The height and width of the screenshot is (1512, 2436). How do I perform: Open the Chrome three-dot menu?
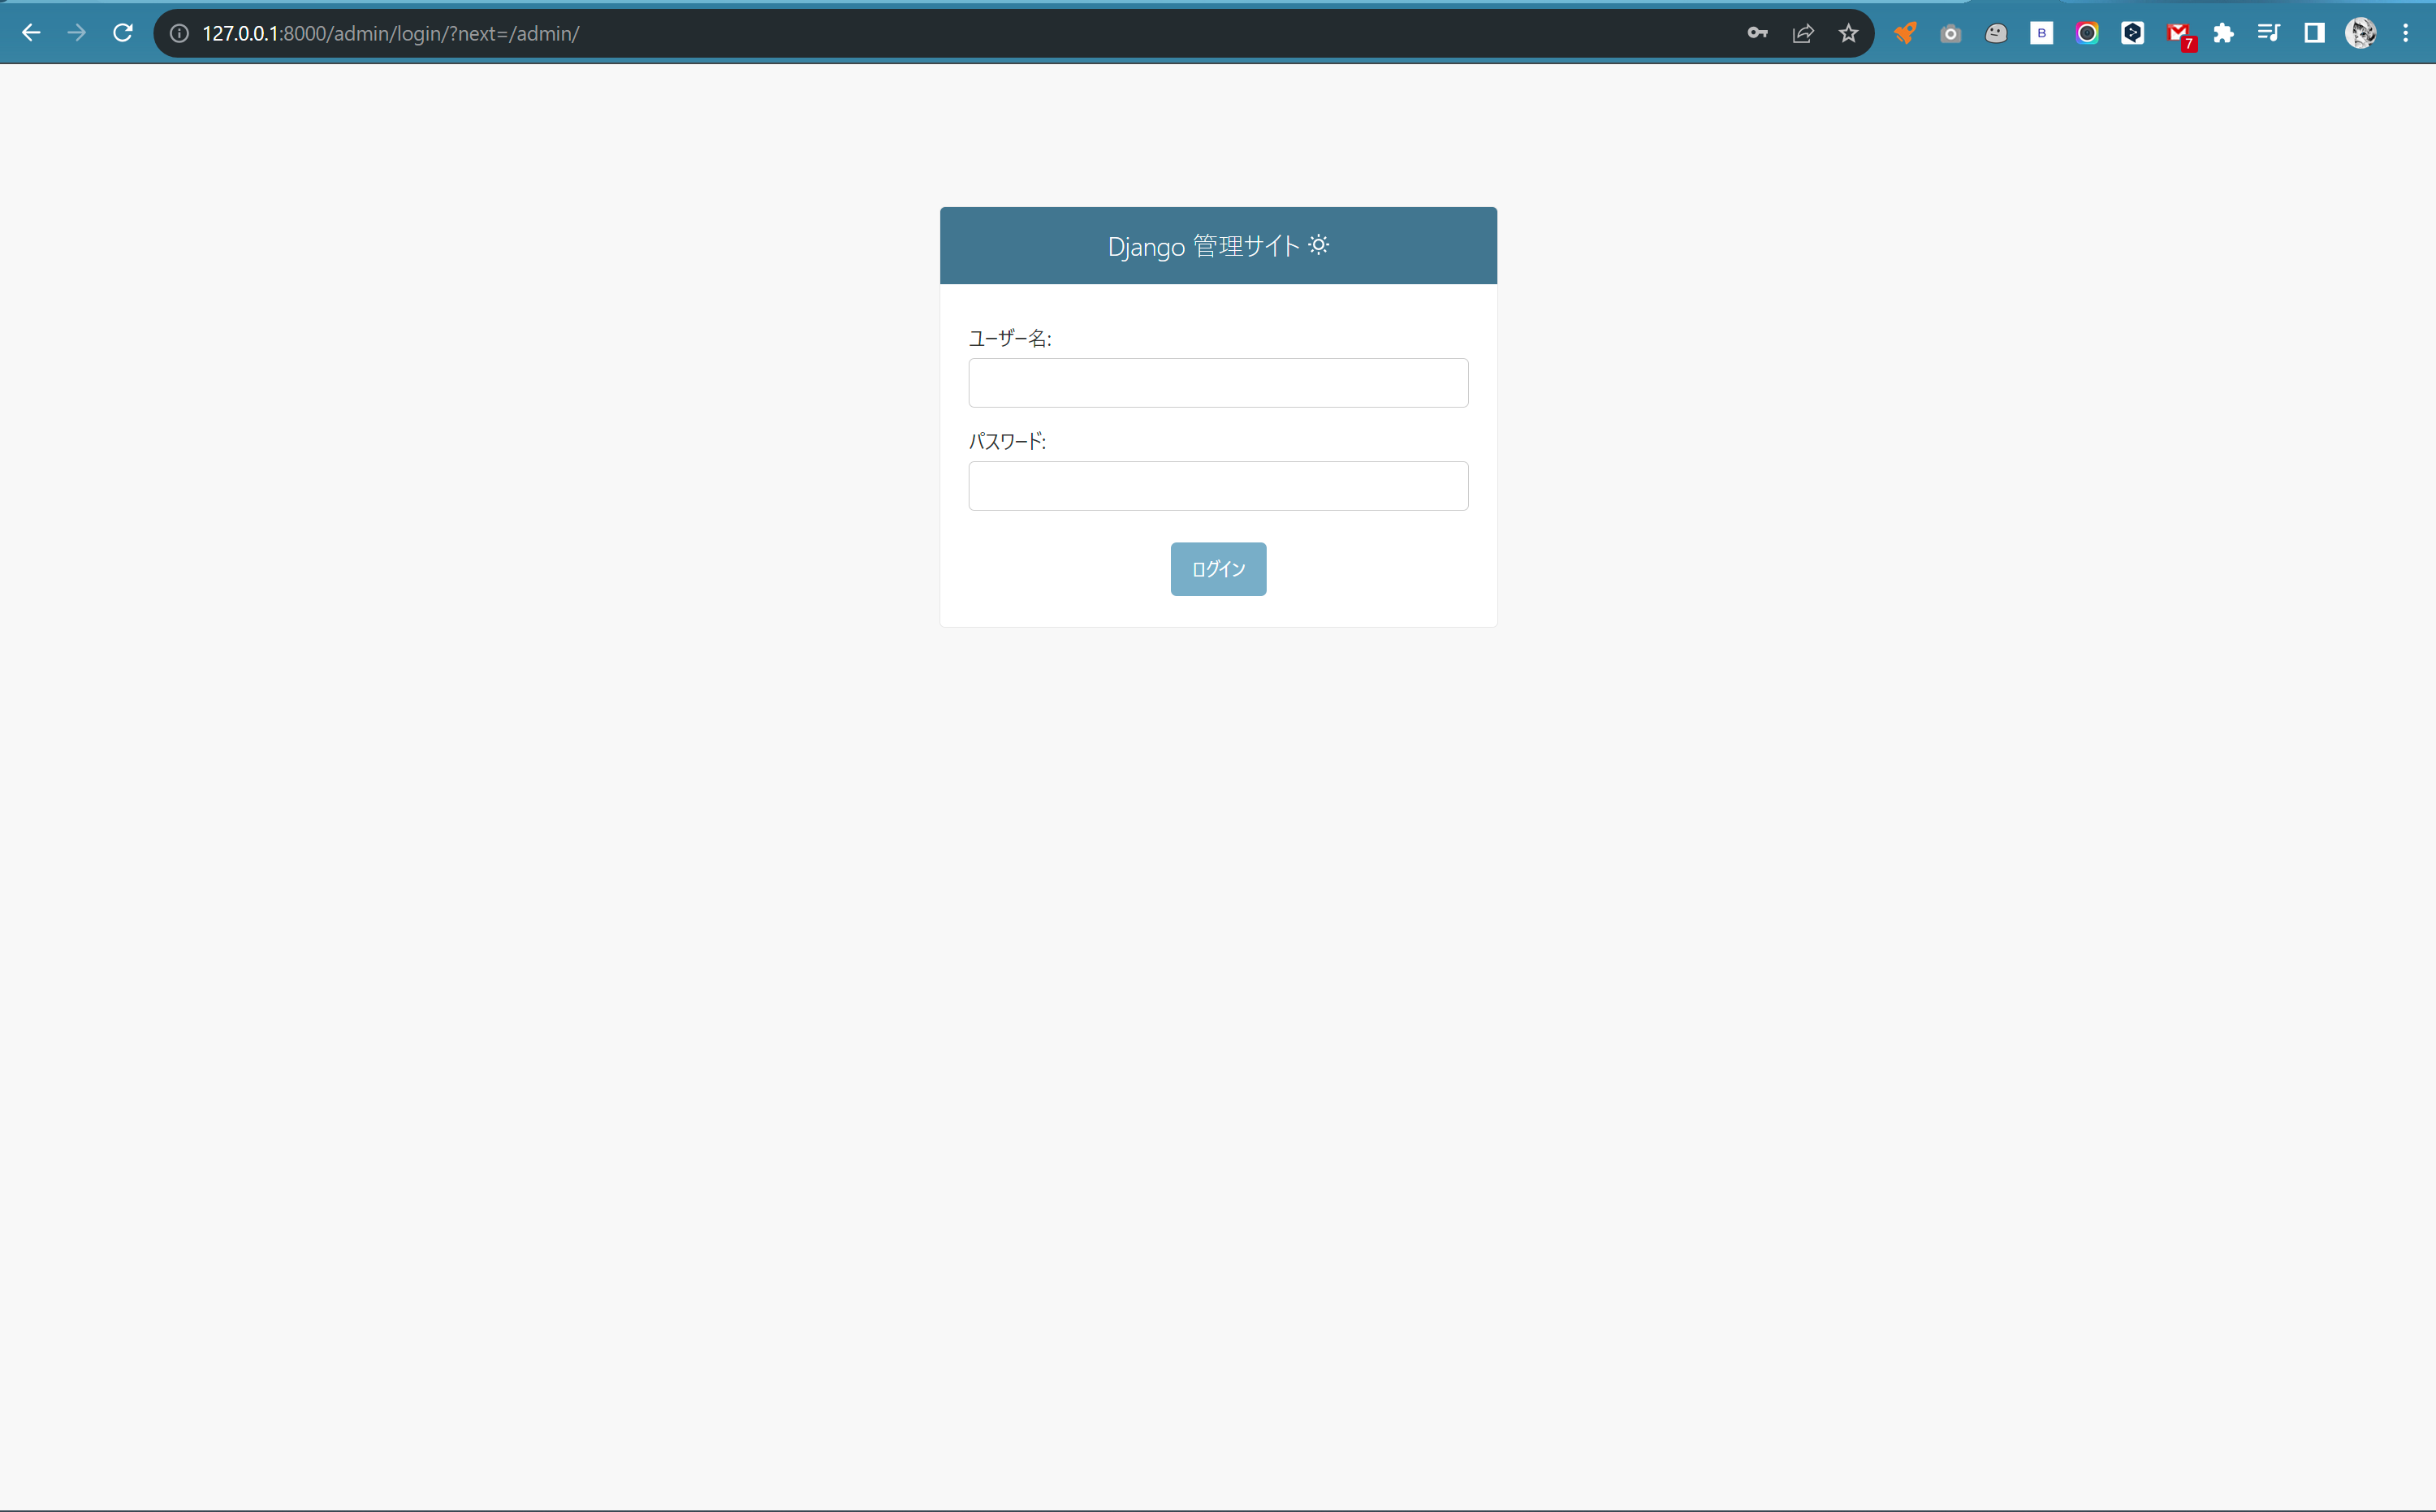pos(2407,33)
